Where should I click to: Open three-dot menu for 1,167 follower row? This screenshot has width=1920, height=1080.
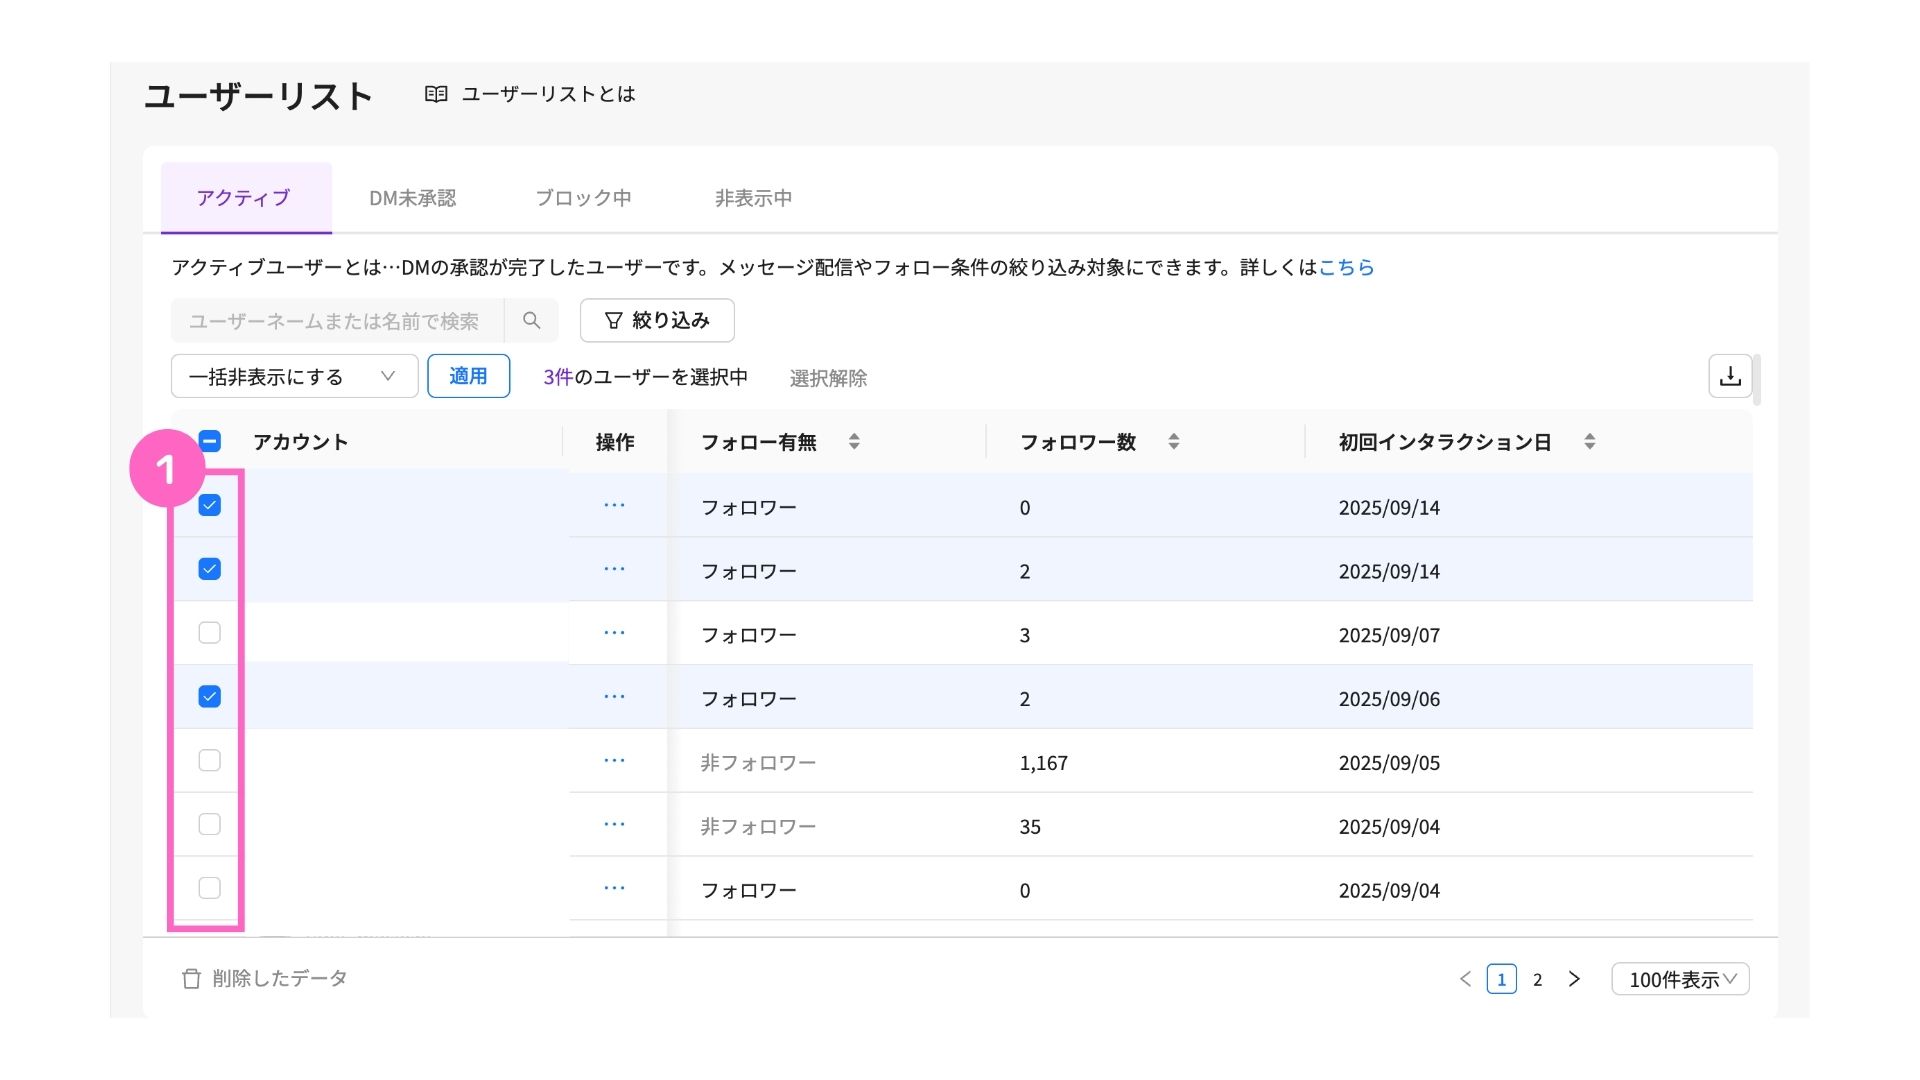pyautogui.click(x=614, y=761)
